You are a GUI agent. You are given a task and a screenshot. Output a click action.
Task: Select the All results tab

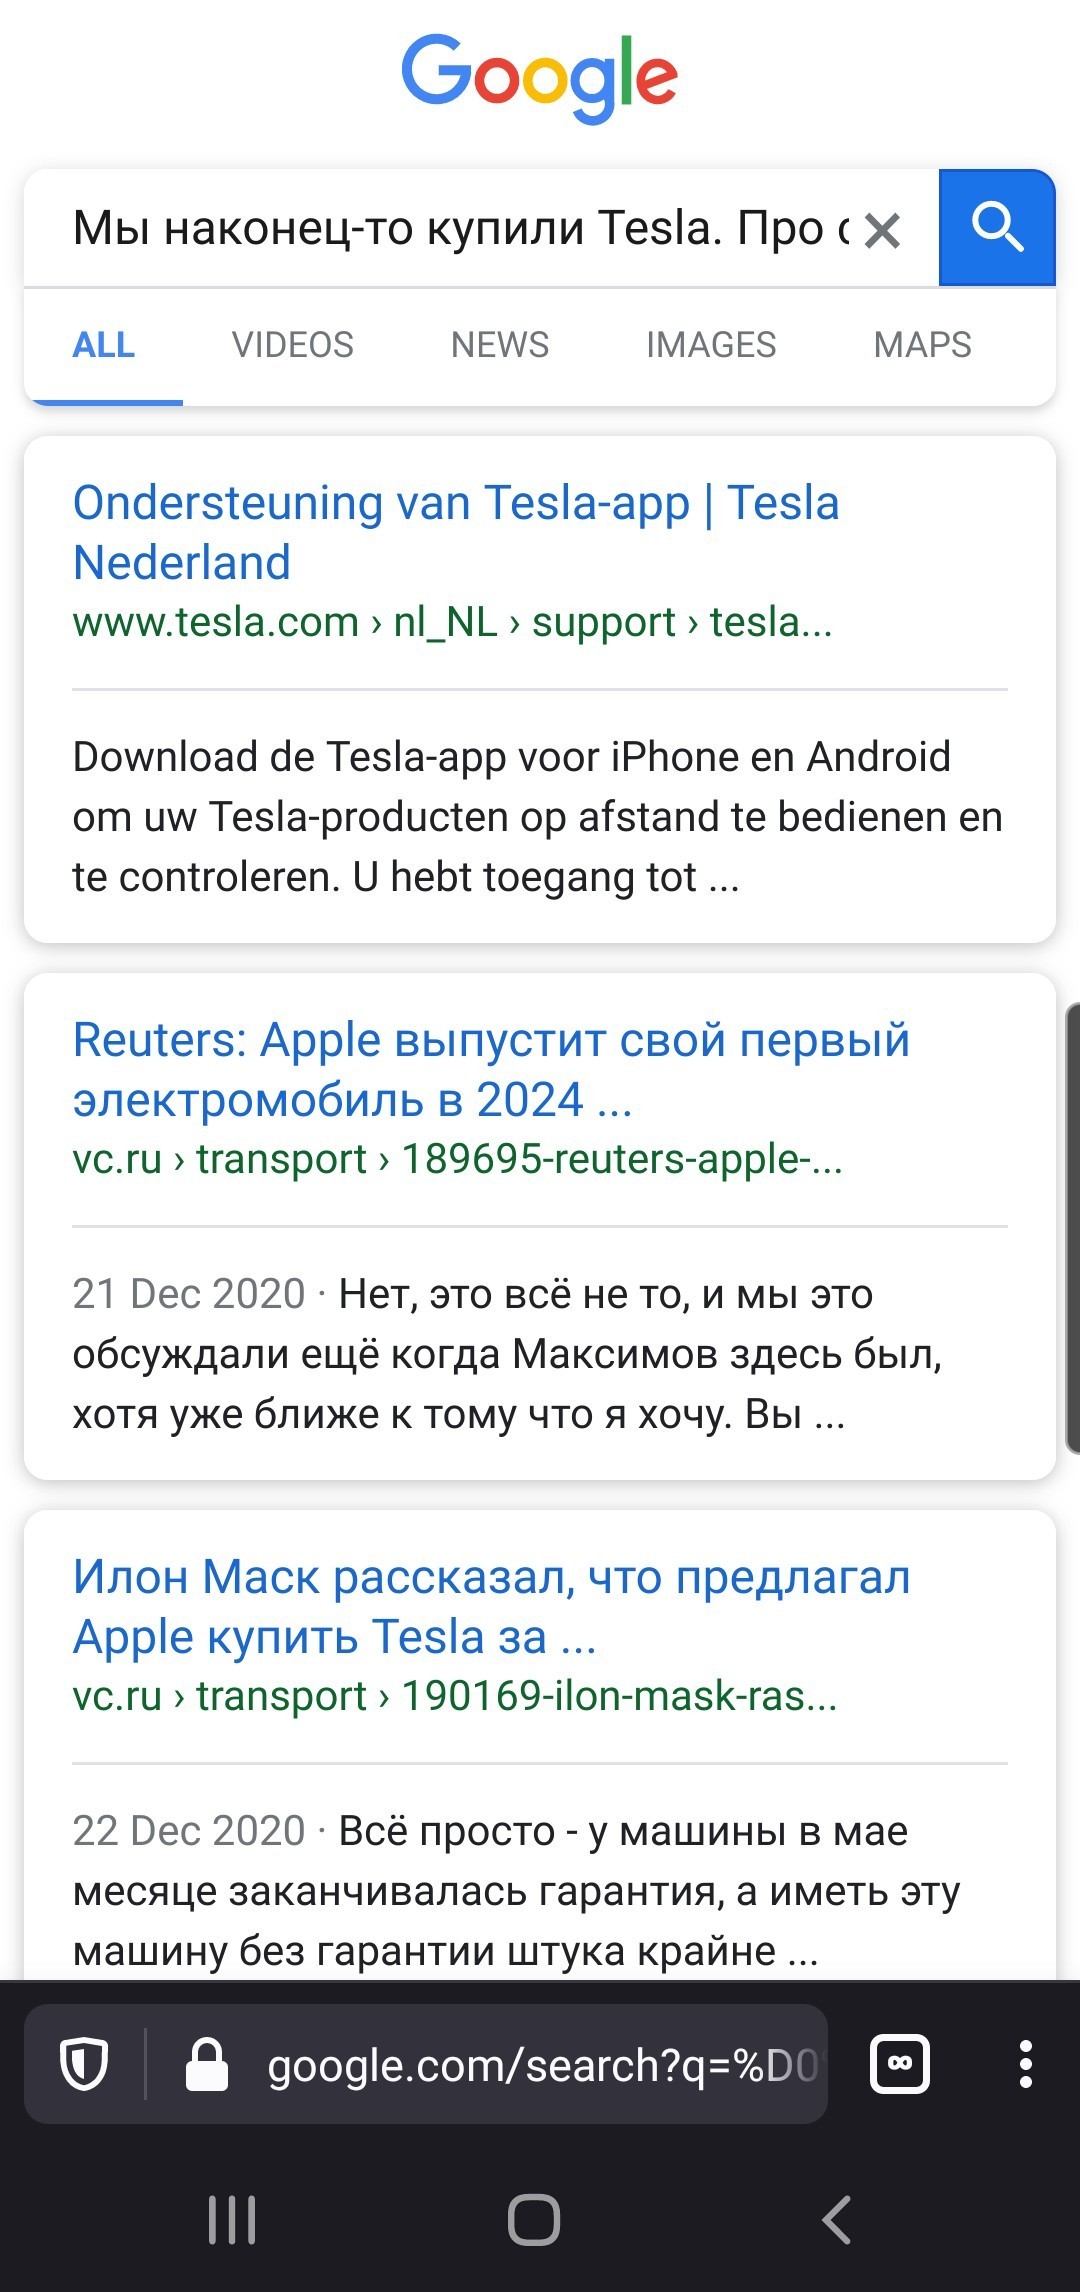(104, 345)
